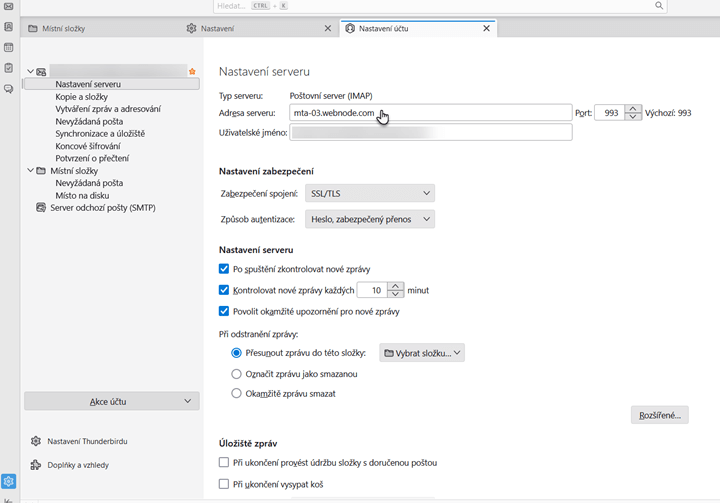
Task: Select Nastavení serveru in account tree
Action: (112, 84)
